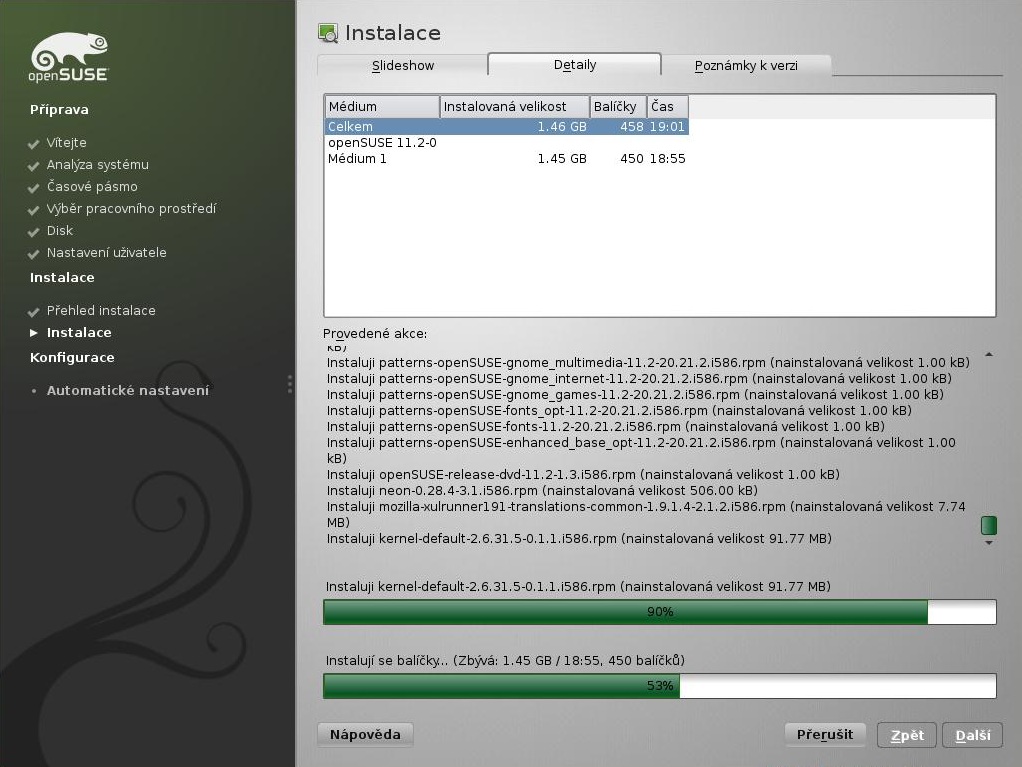
Task: Click the bullet beside Automatické nastavení
Action: pos(34,391)
